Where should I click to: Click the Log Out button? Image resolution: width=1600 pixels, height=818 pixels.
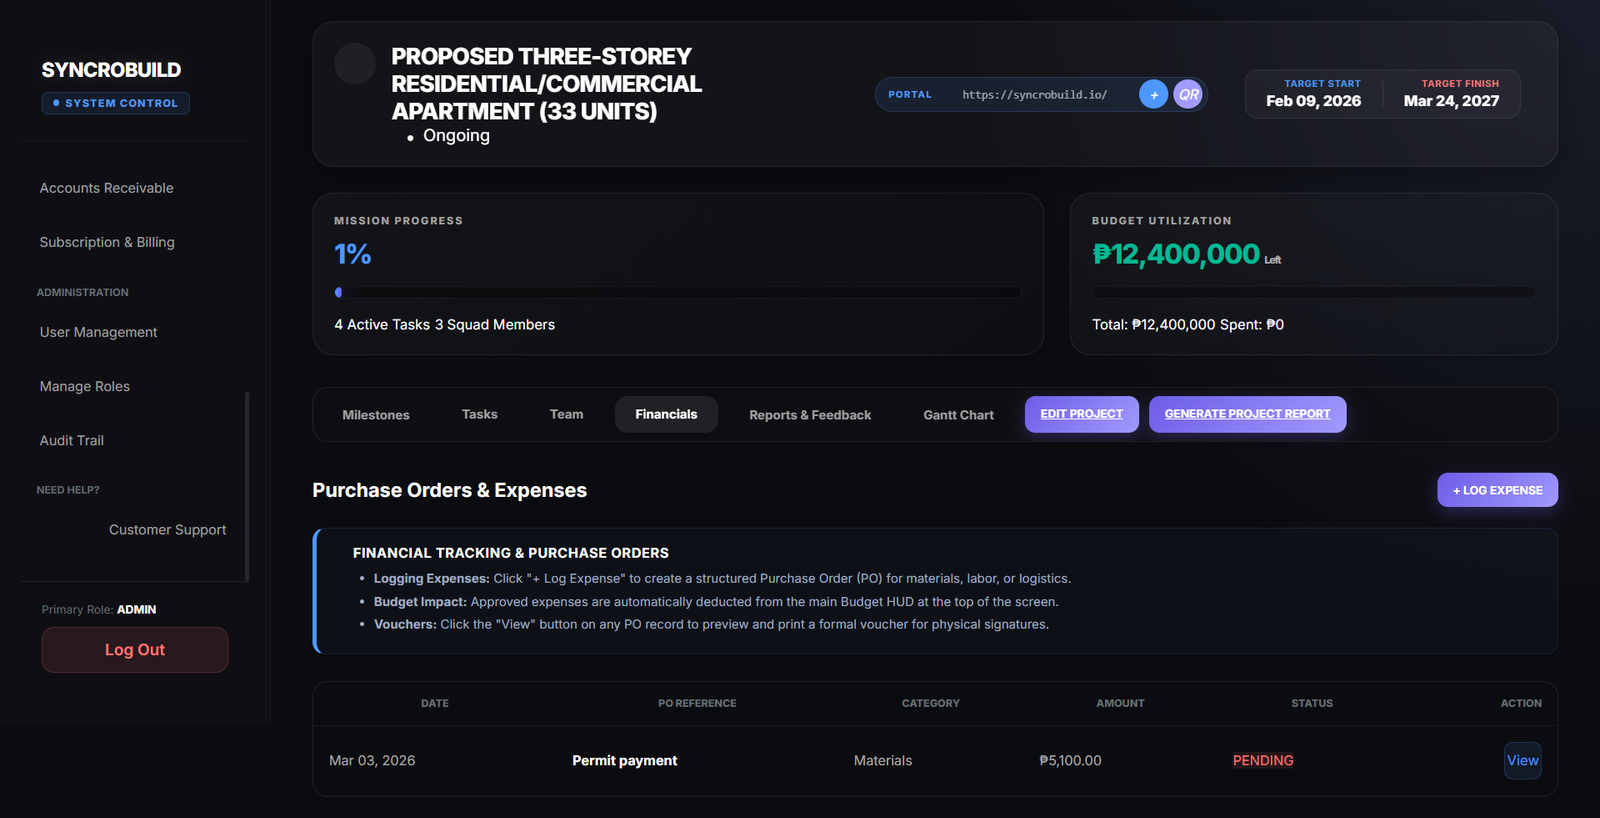click(x=135, y=650)
